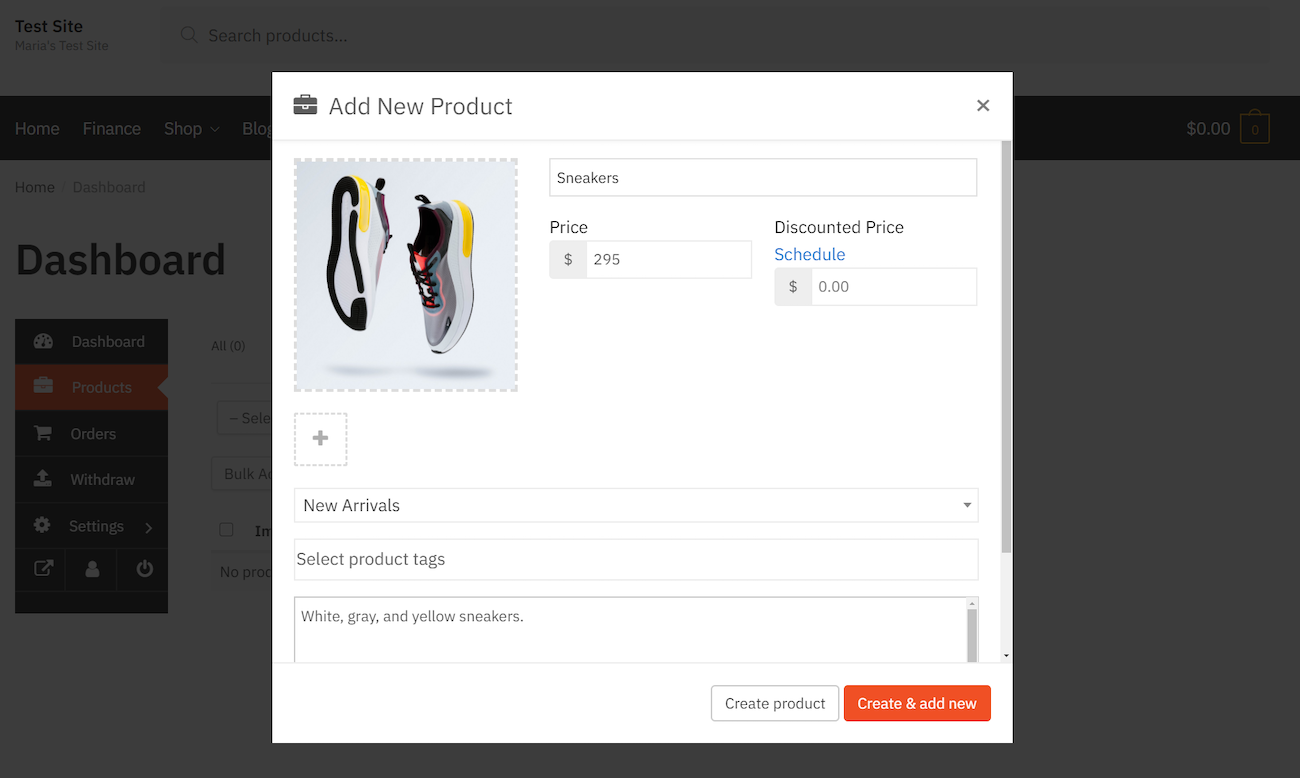
Task: Expand the Settings submenu chevron
Action: pos(149,527)
